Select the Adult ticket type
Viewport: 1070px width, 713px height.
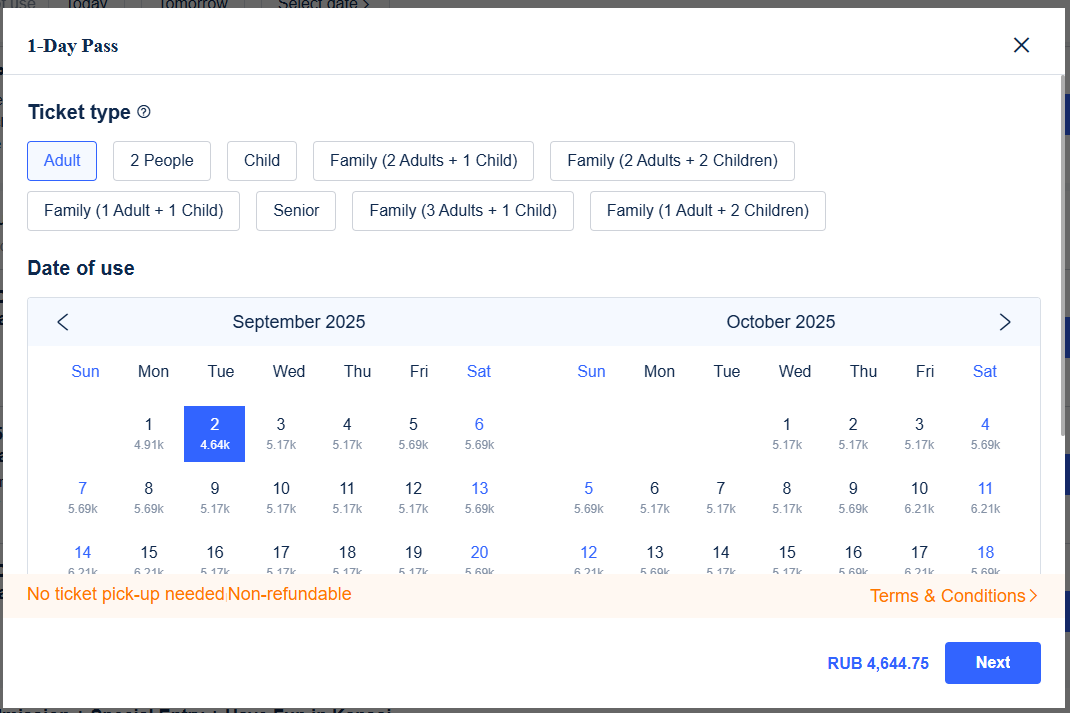pyautogui.click(x=62, y=161)
